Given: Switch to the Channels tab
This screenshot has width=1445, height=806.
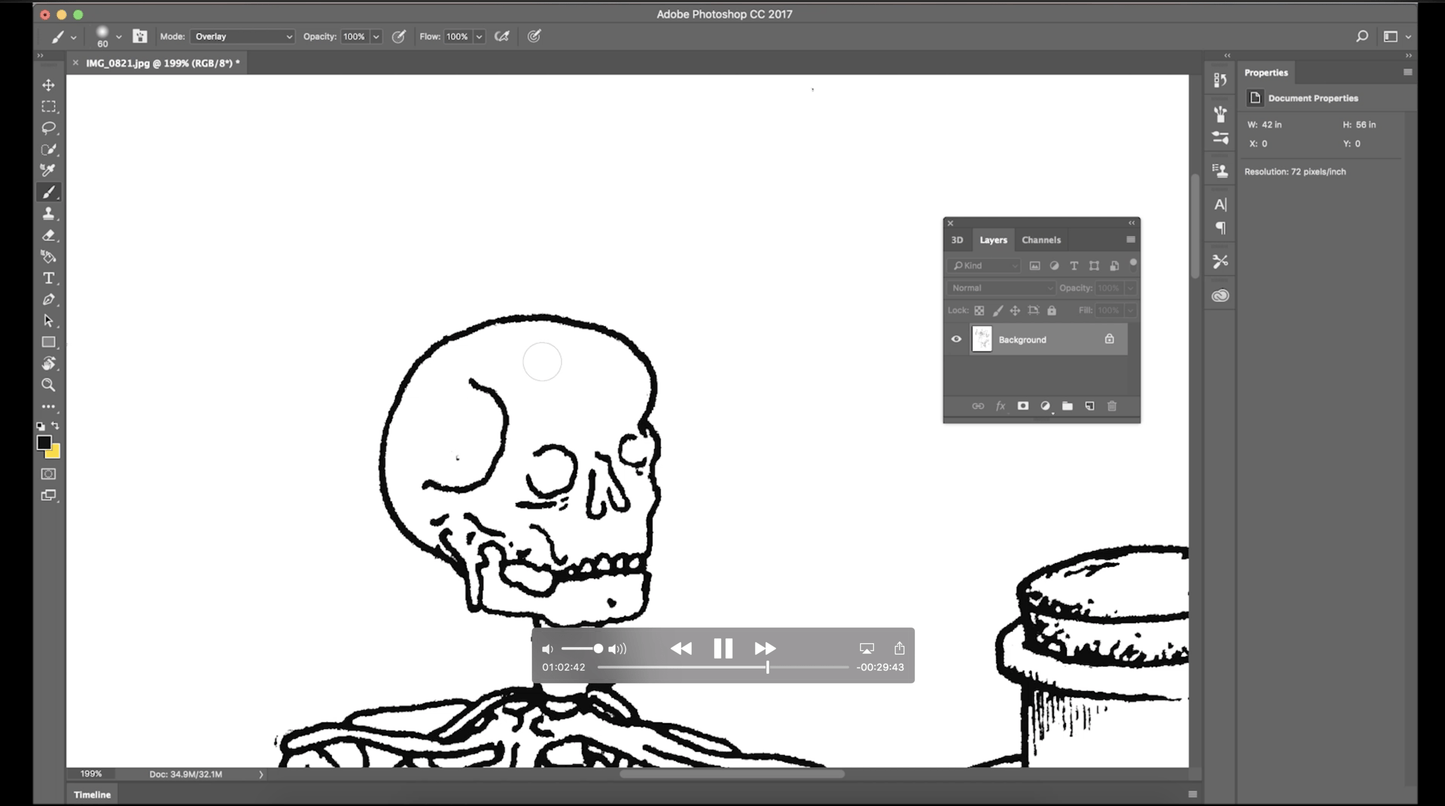Looking at the screenshot, I should tap(1041, 240).
